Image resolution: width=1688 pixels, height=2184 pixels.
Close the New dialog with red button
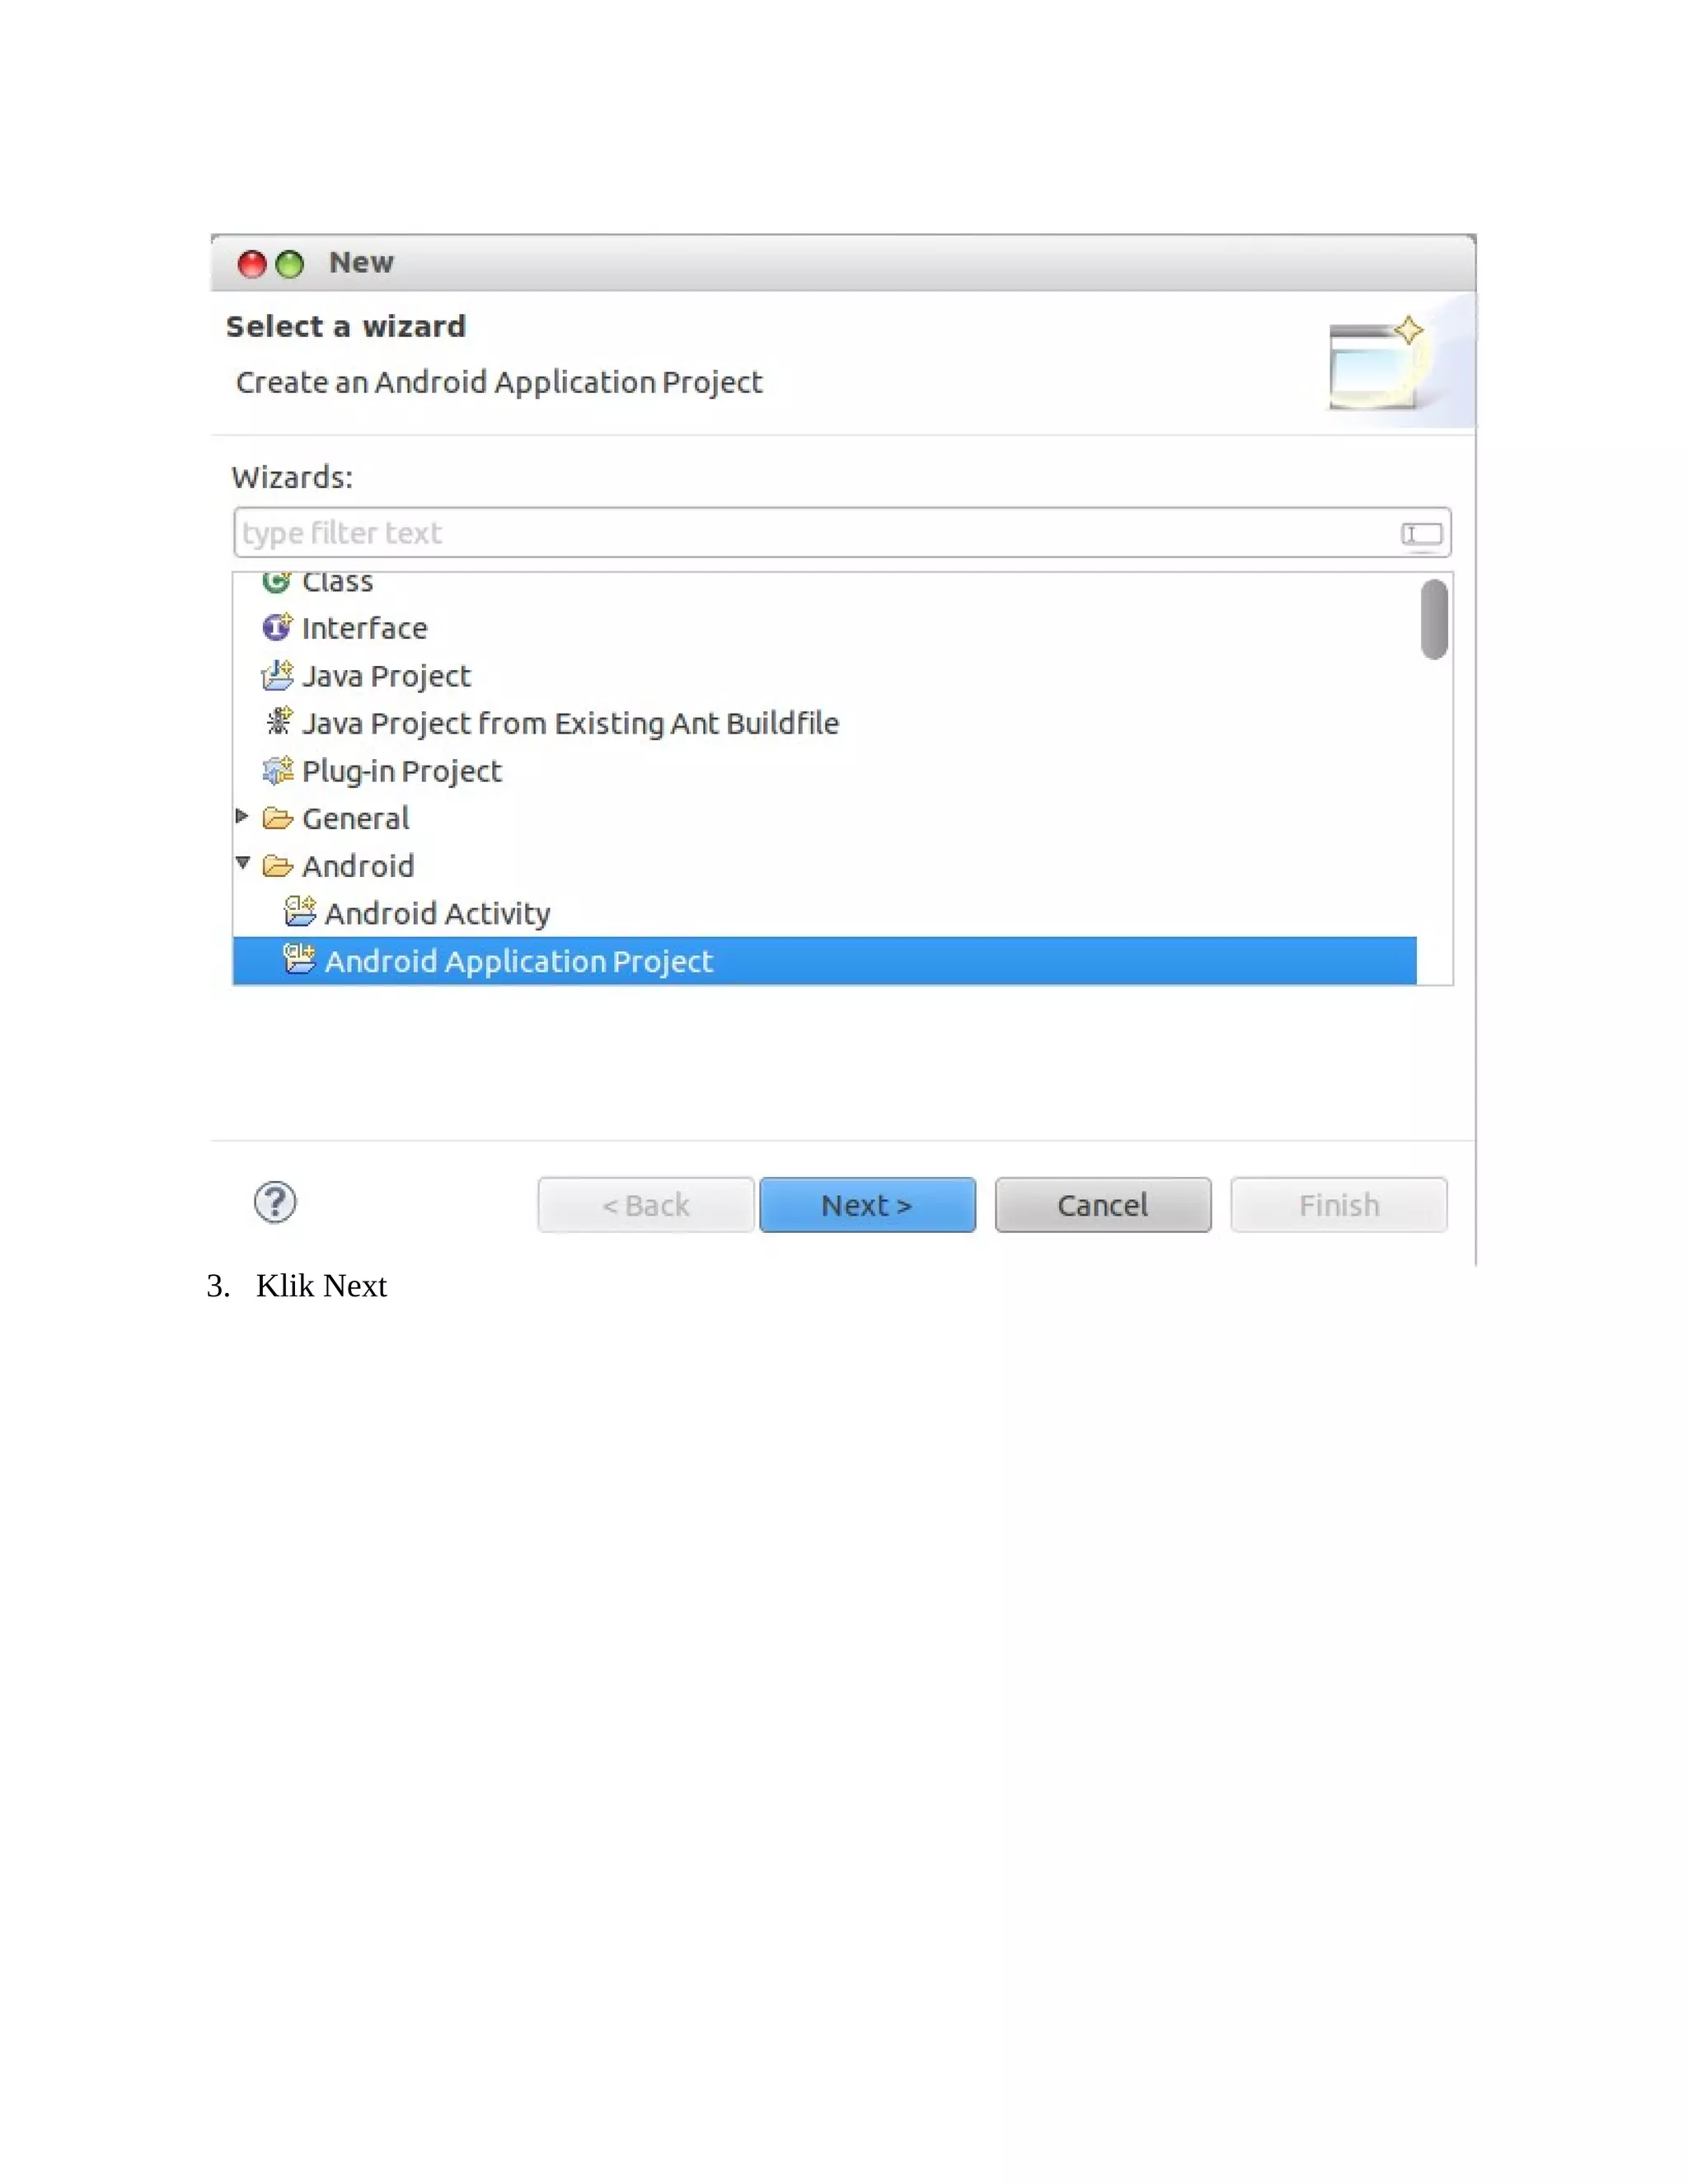252,264
